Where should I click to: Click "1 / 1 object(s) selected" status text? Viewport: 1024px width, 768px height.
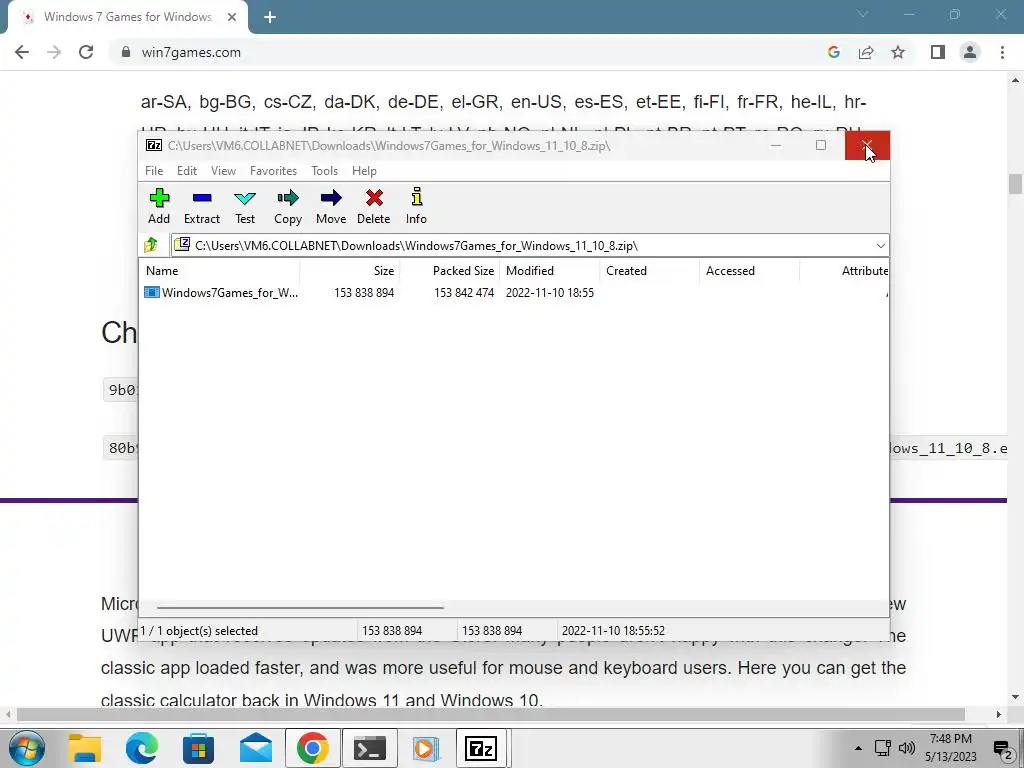[x=199, y=631]
